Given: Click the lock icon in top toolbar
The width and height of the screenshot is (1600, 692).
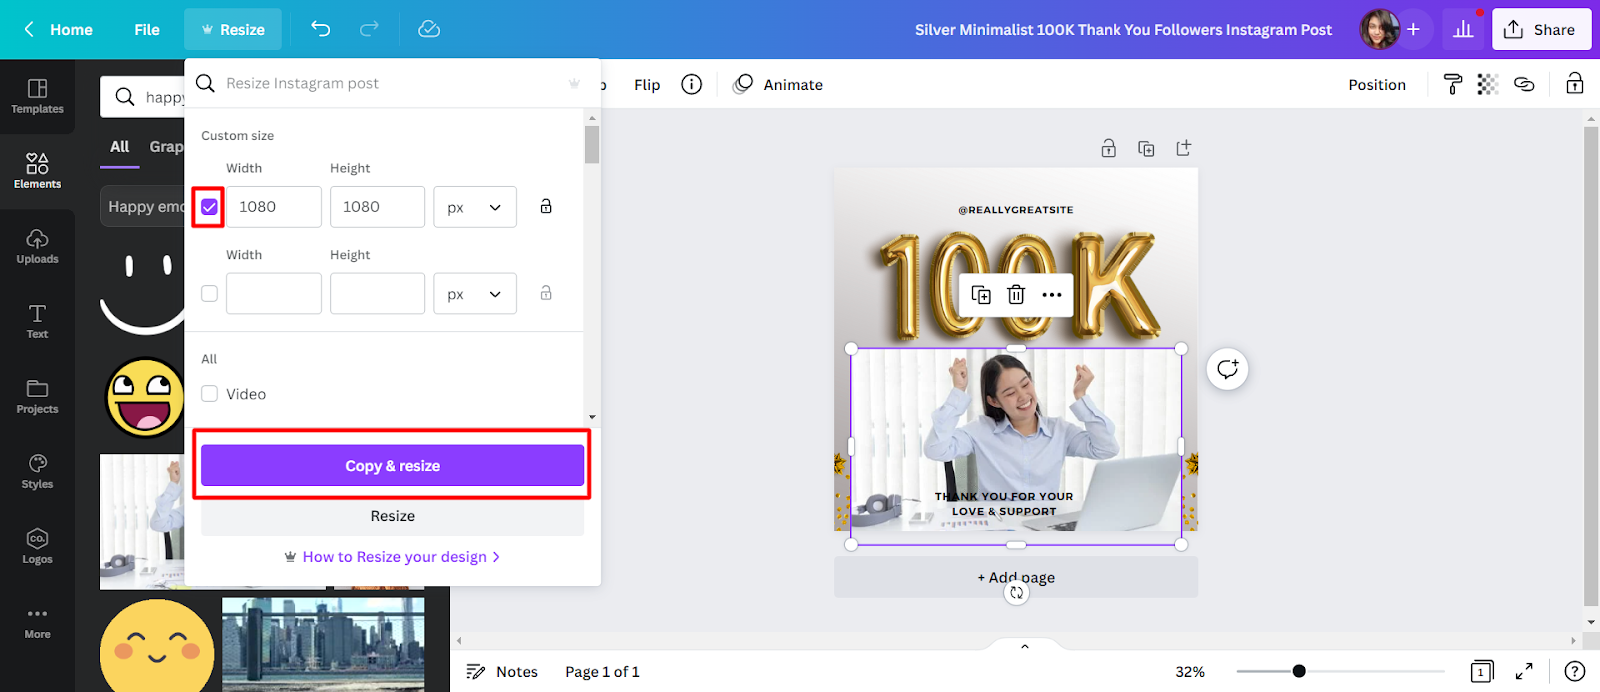Looking at the screenshot, I should (1574, 83).
